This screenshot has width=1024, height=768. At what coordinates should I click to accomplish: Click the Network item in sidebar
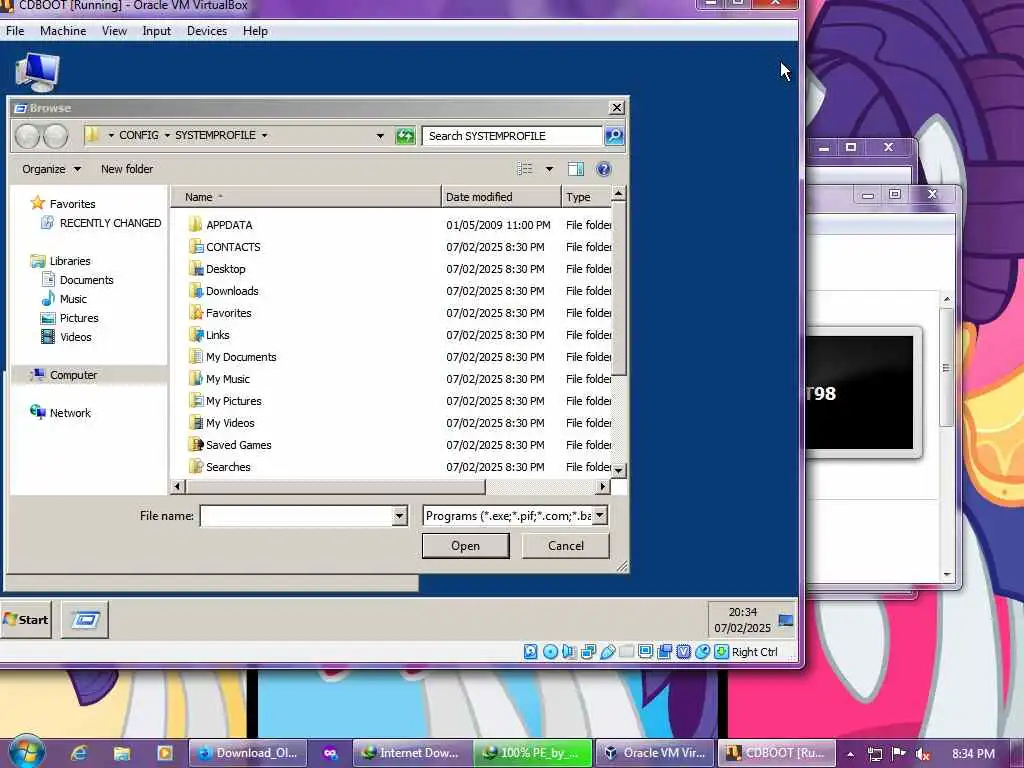pos(70,413)
